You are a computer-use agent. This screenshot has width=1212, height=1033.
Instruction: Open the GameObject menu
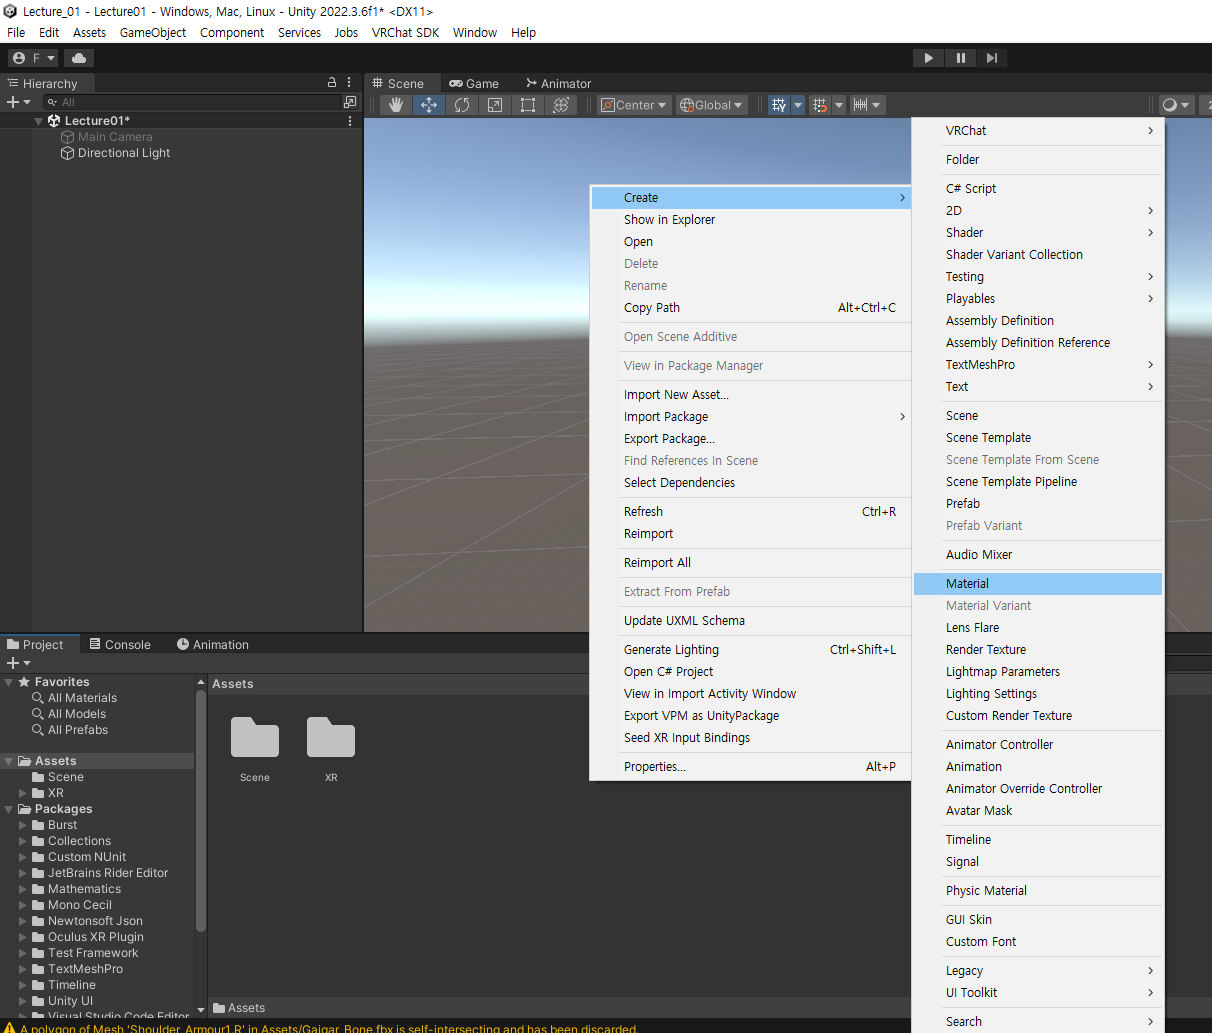pyautogui.click(x=153, y=32)
